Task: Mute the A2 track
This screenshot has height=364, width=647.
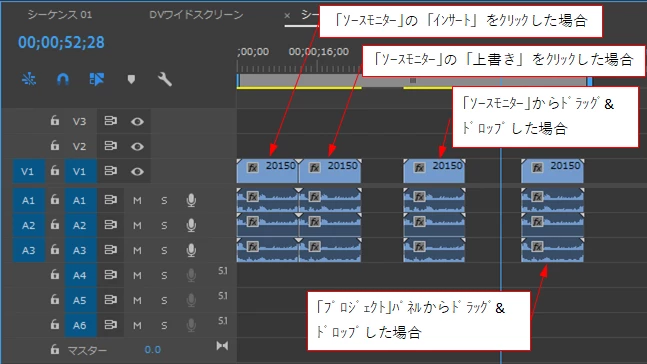Action: (137, 225)
